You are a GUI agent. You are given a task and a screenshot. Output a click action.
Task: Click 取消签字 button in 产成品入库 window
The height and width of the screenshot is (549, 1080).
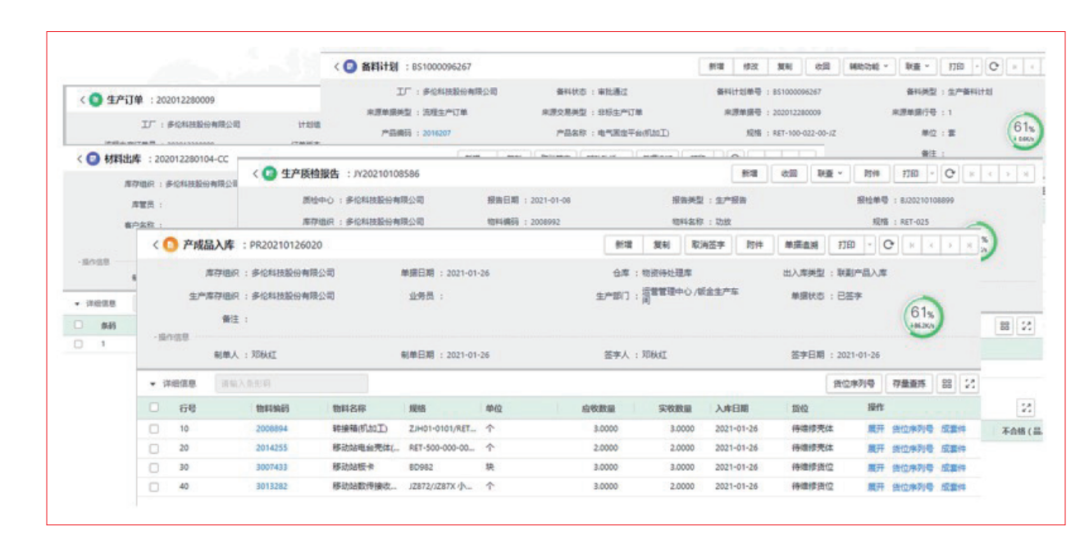point(708,245)
